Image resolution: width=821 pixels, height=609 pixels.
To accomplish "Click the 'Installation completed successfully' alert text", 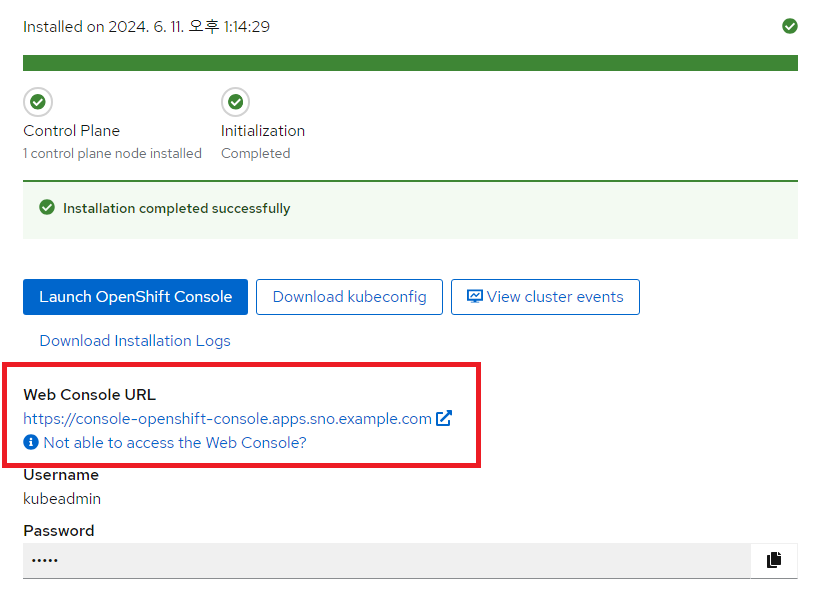I will click(x=176, y=208).
